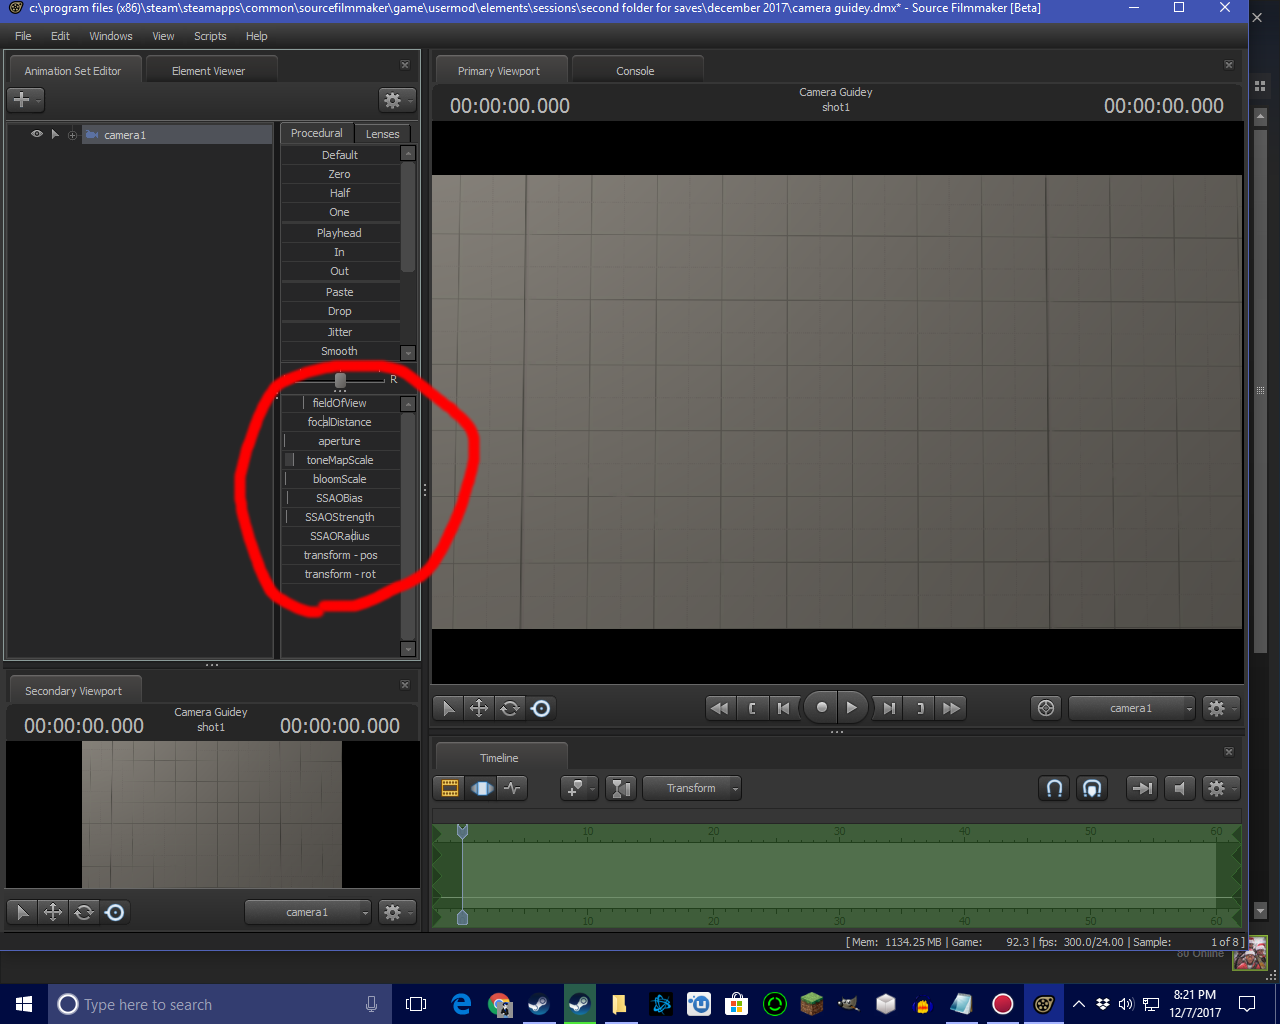
Task: Expand the camera1 animation set
Action: coord(72,135)
